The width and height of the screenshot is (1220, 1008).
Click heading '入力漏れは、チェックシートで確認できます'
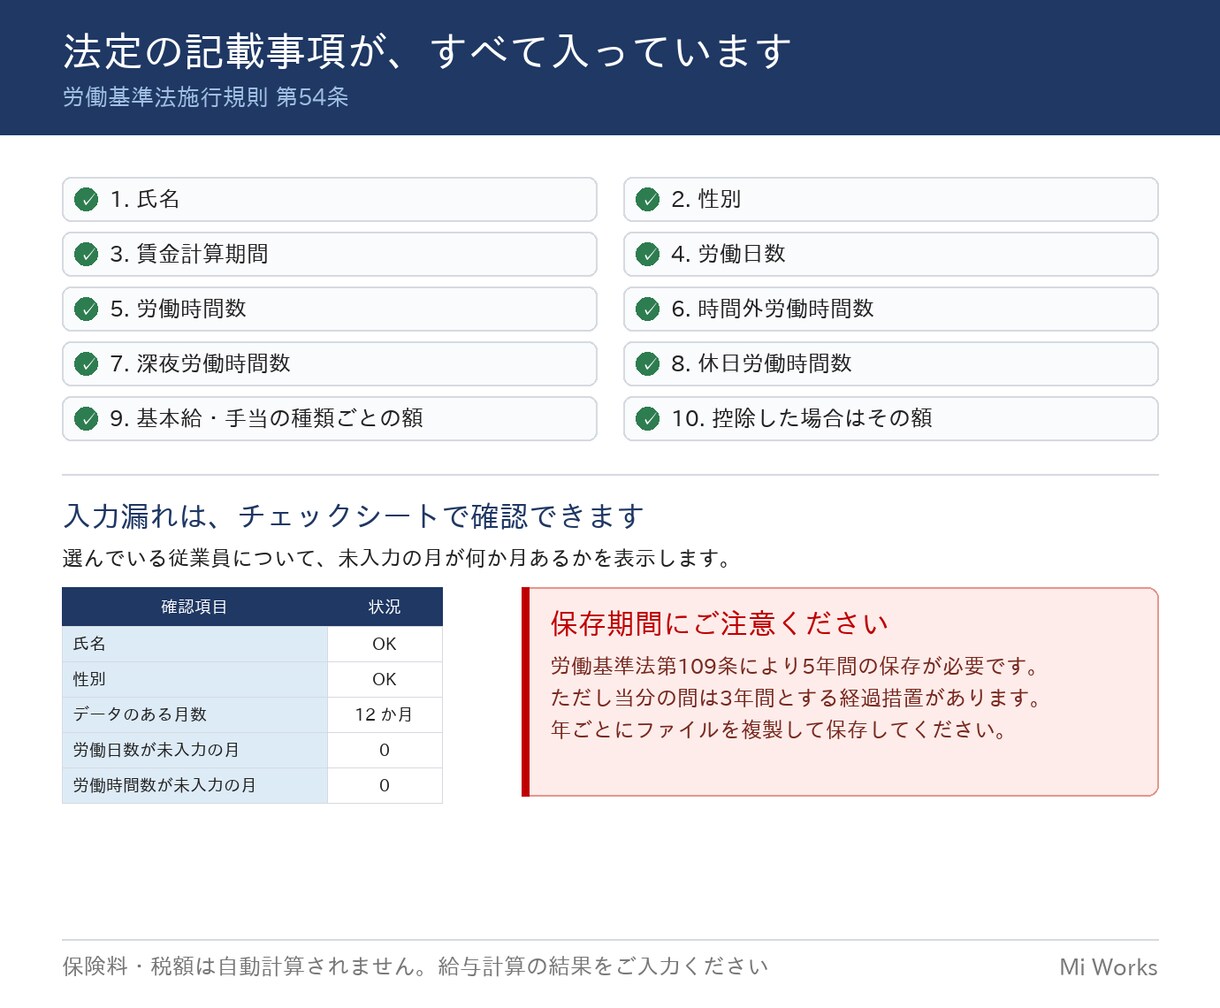353,516
